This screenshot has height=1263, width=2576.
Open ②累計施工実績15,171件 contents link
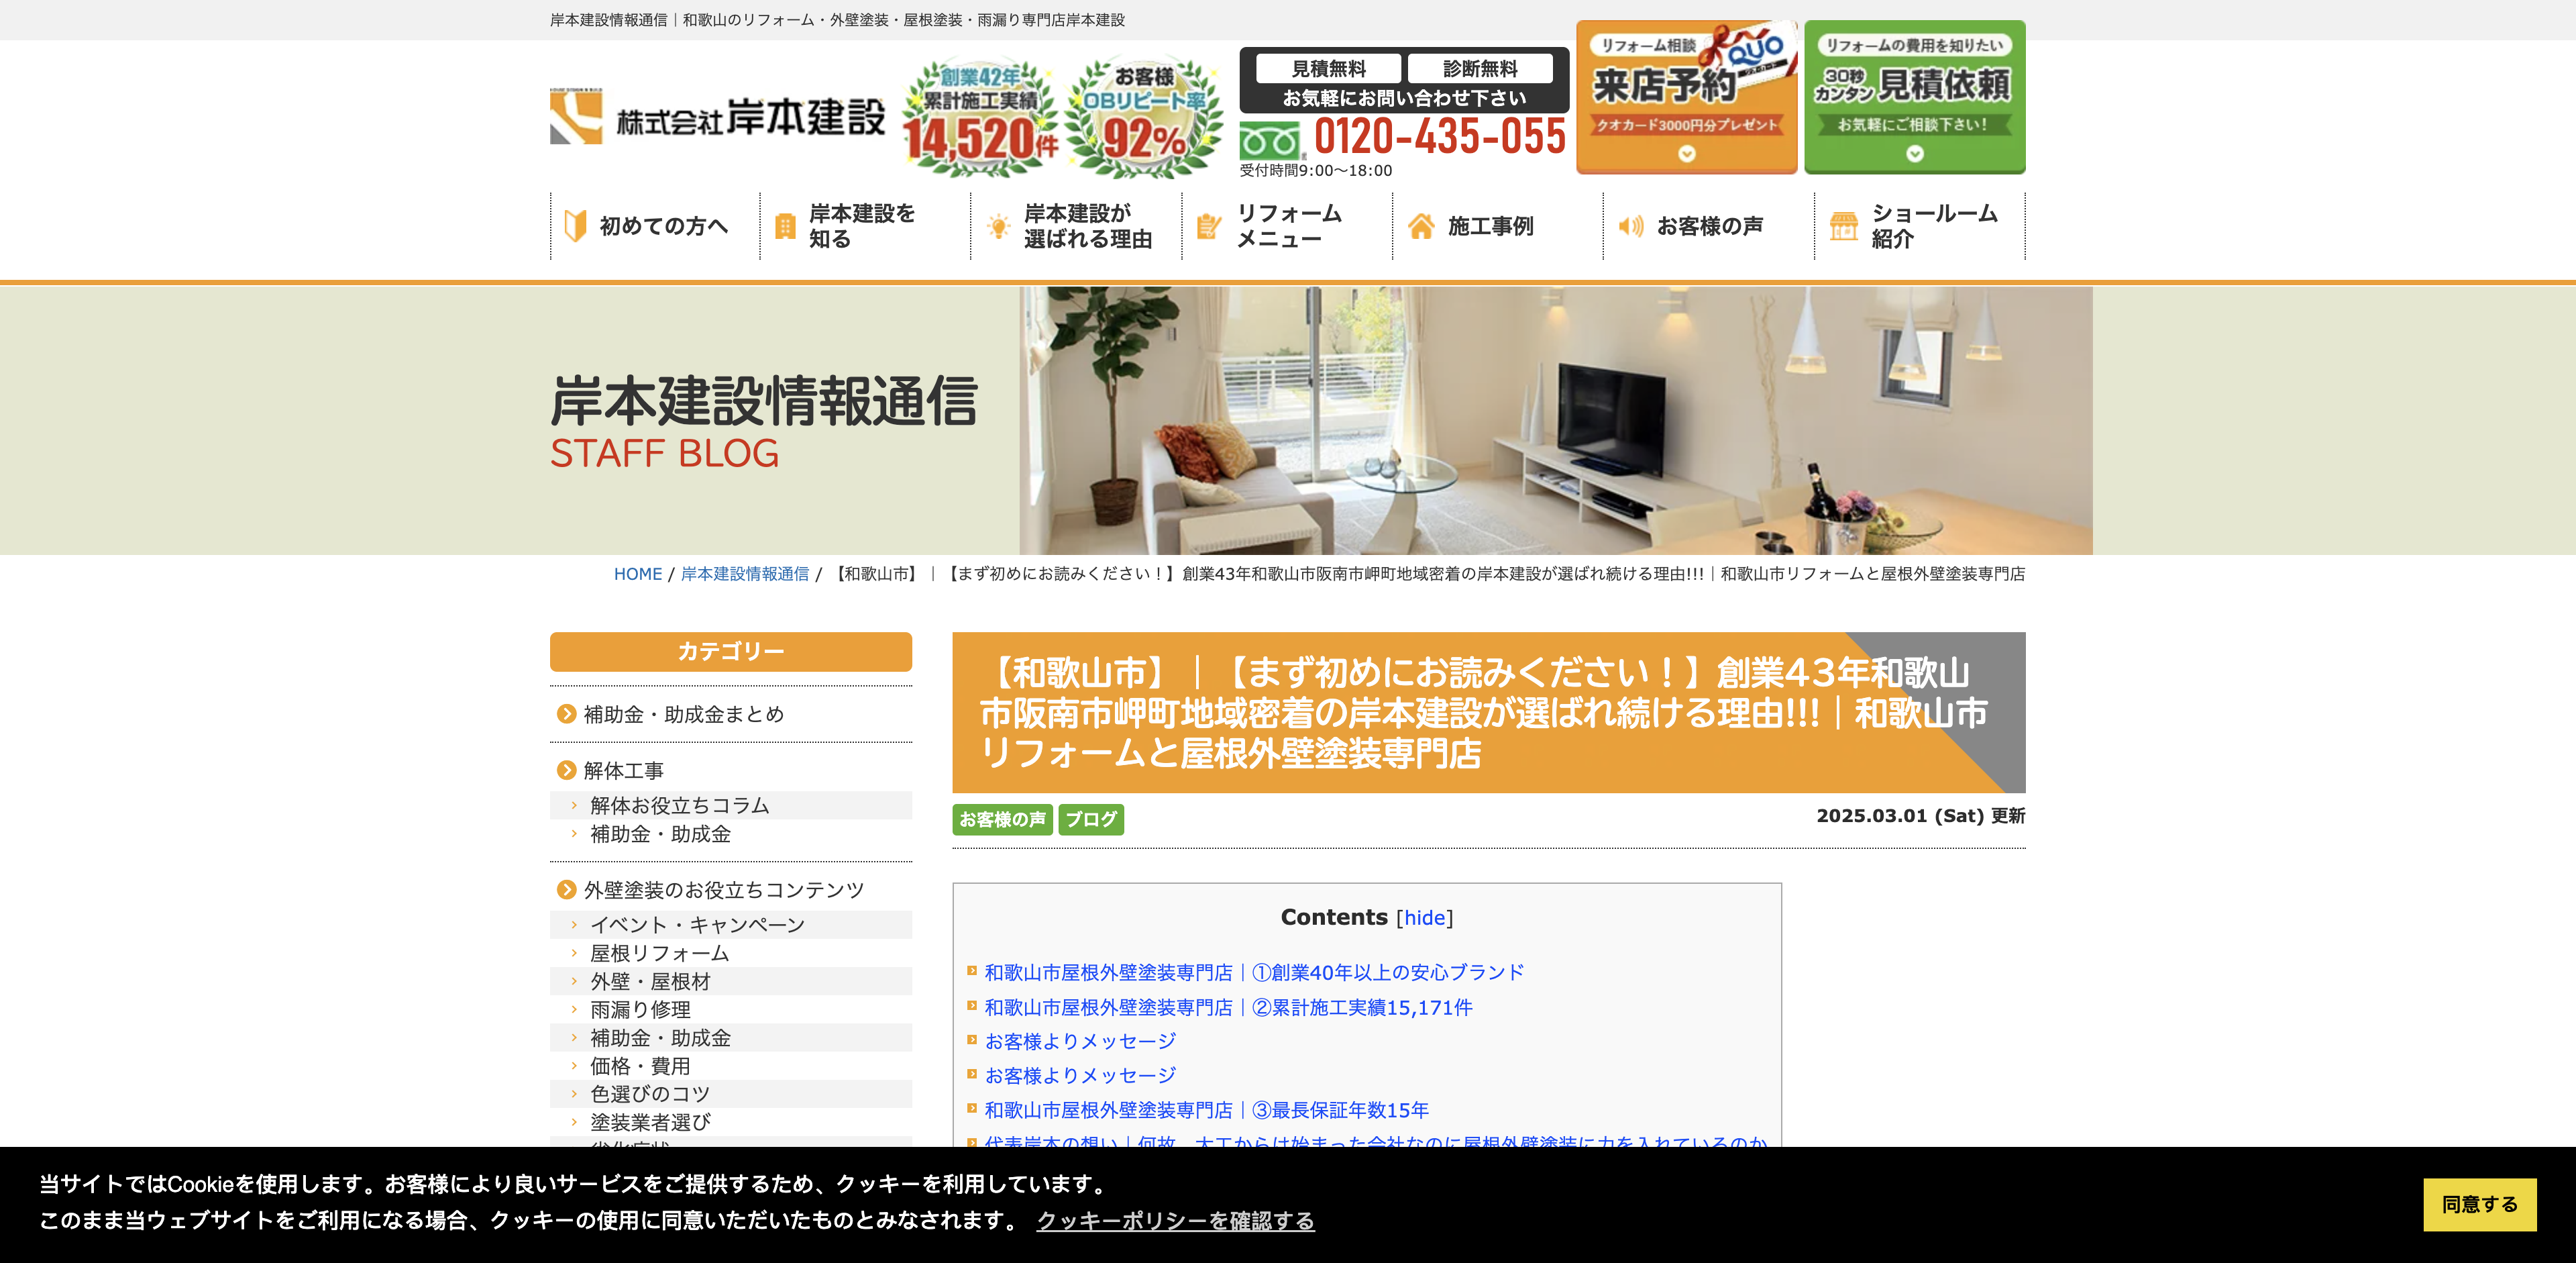pyautogui.click(x=1228, y=1007)
